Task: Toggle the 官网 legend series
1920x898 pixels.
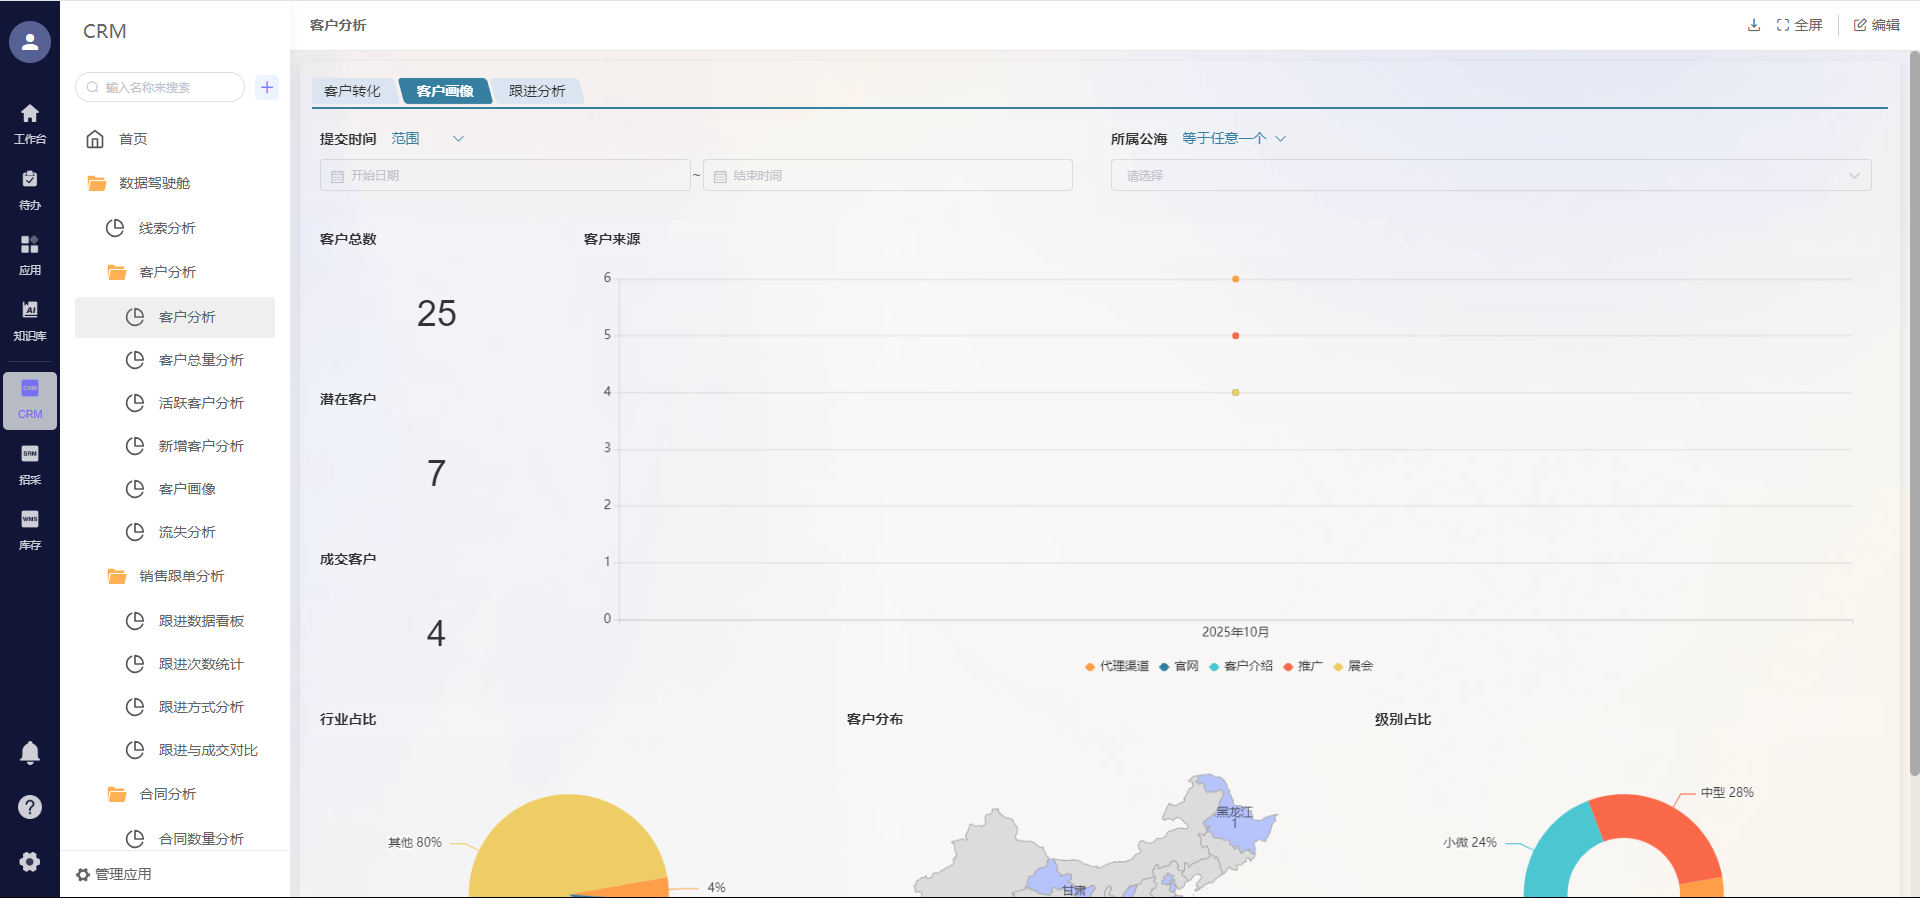Action: (1179, 666)
